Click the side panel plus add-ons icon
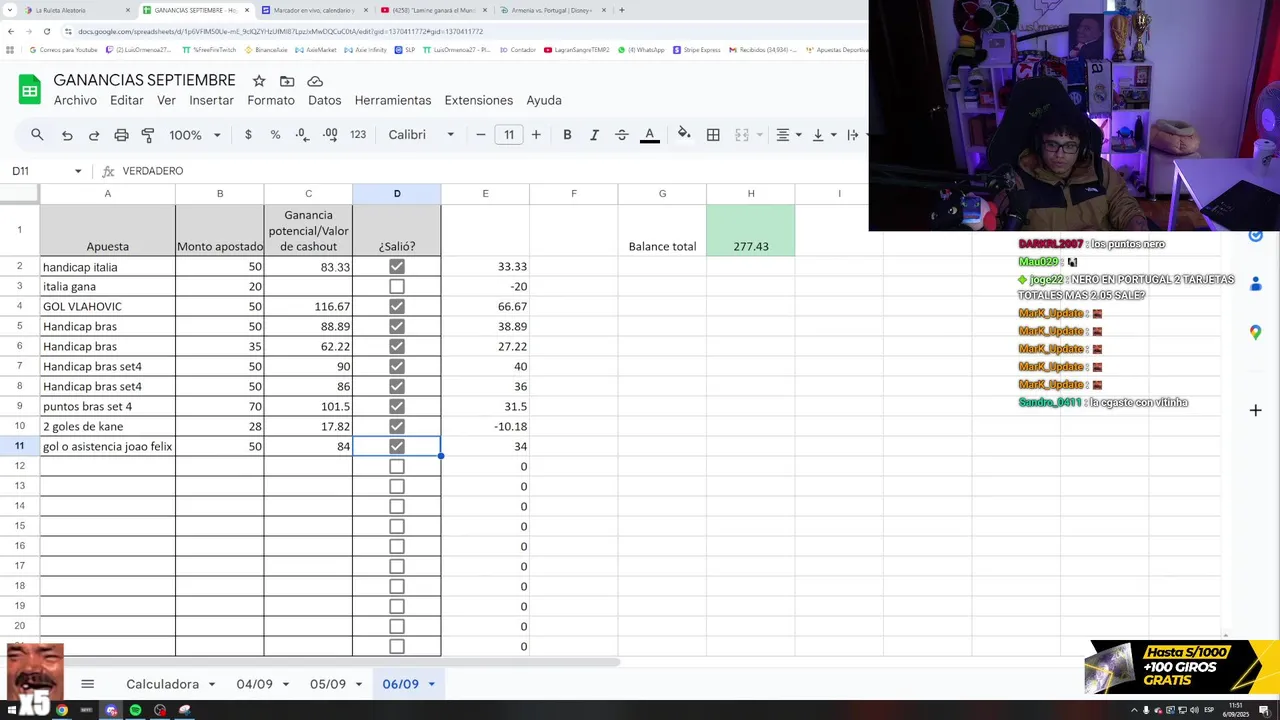The width and height of the screenshot is (1280, 720). coord(1255,410)
